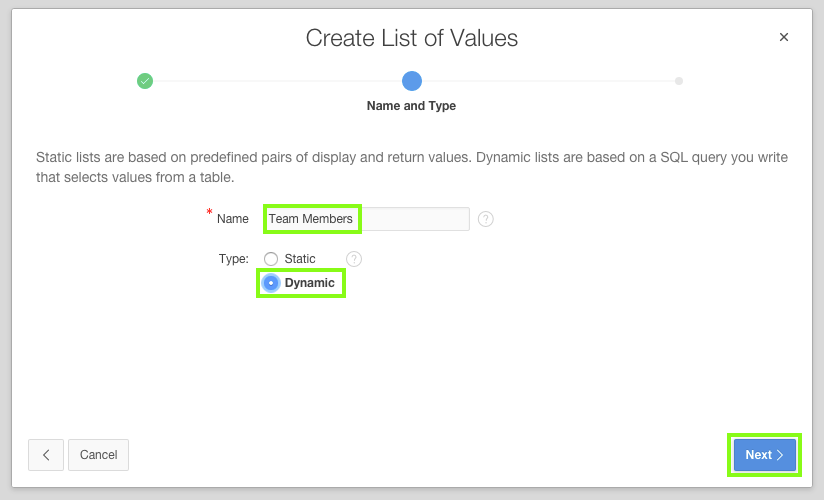Image resolution: width=824 pixels, height=500 pixels.
Task: Close the Create List of Values dialog
Action: click(x=784, y=37)
